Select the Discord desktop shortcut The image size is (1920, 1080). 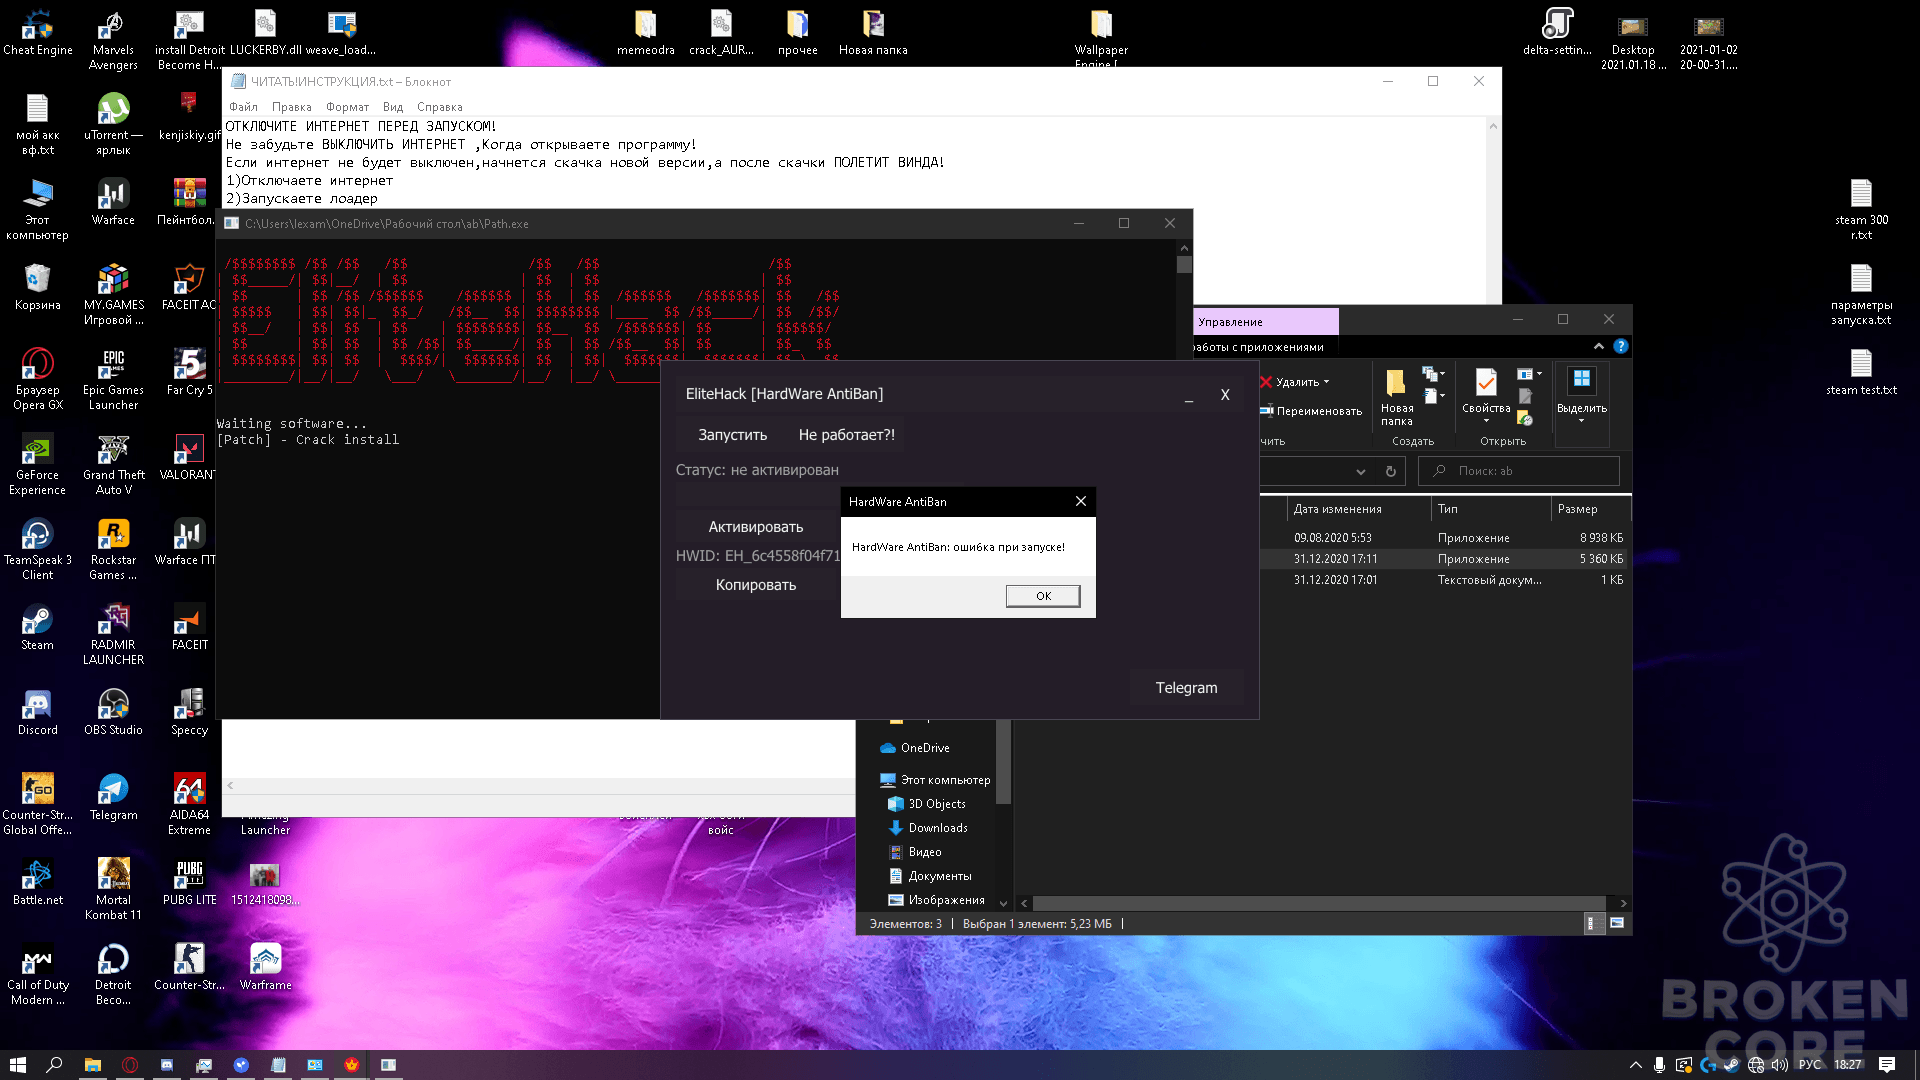[38, 713]
